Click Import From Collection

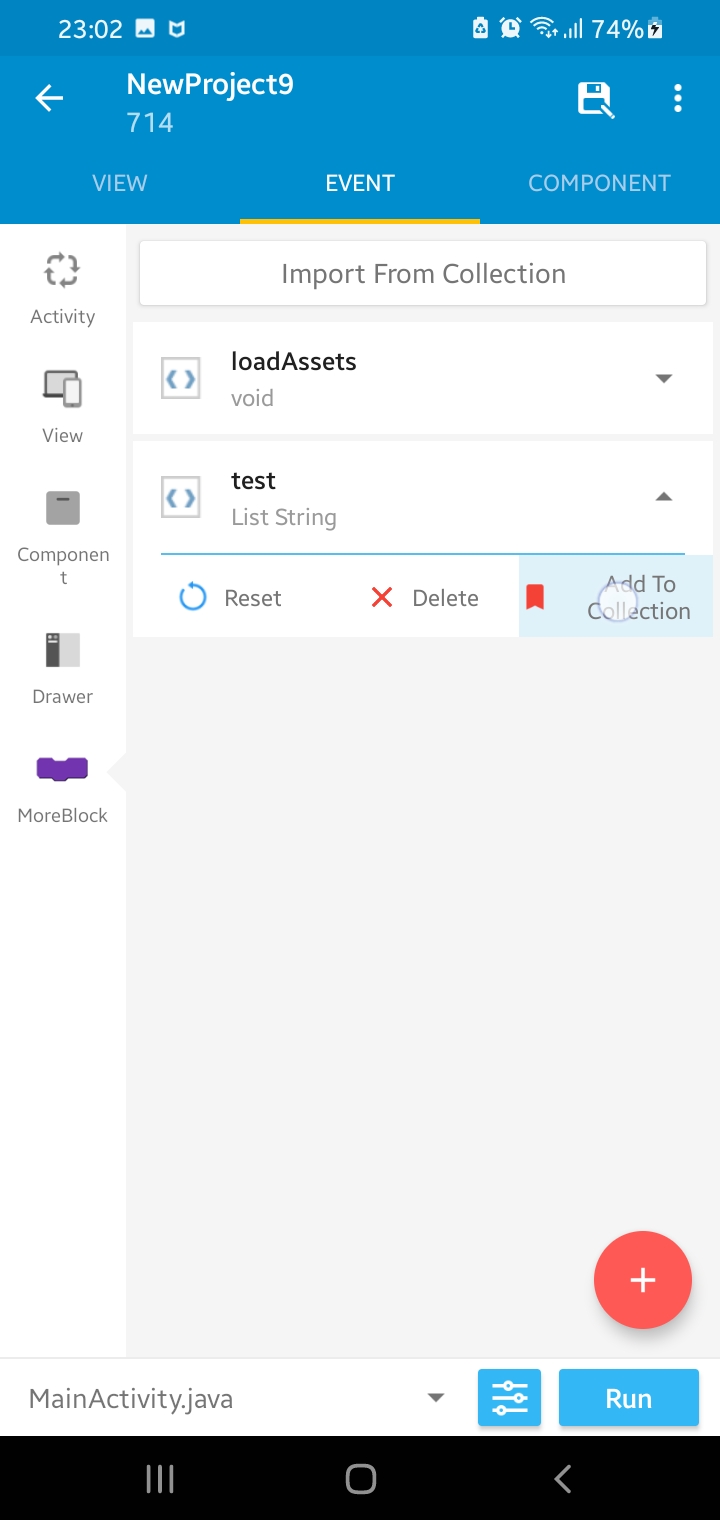coord(422,272)
